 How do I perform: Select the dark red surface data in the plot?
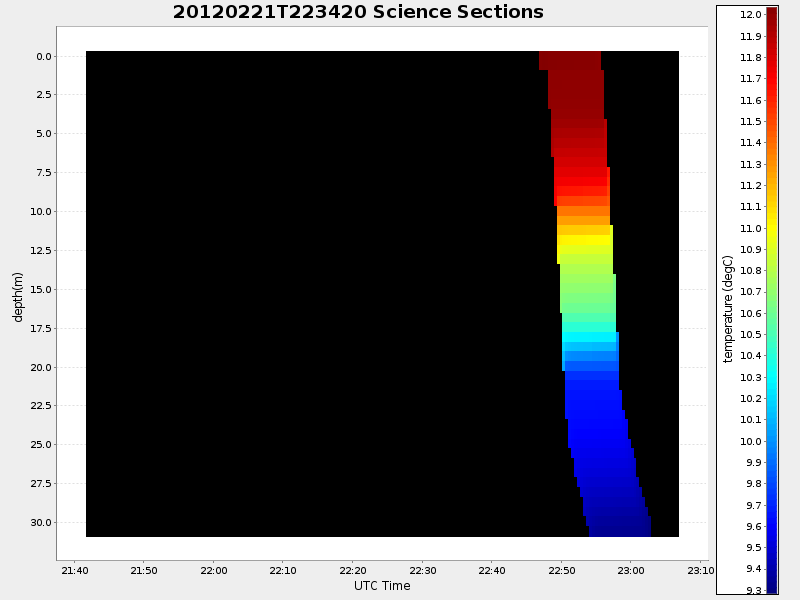572,60
